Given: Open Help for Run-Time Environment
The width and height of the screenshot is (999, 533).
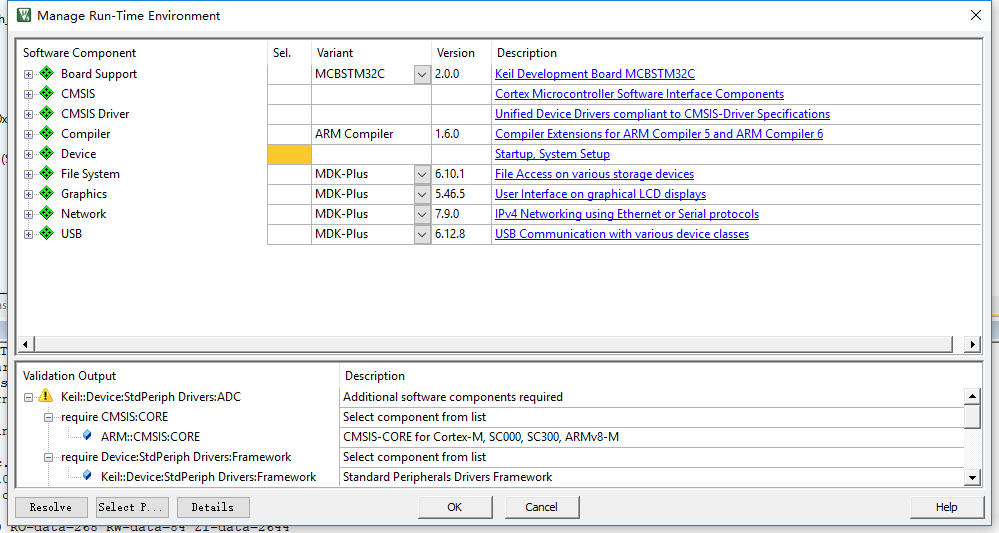Looking at the screenshot, I should pyautogui.click(x=946, y=507).
